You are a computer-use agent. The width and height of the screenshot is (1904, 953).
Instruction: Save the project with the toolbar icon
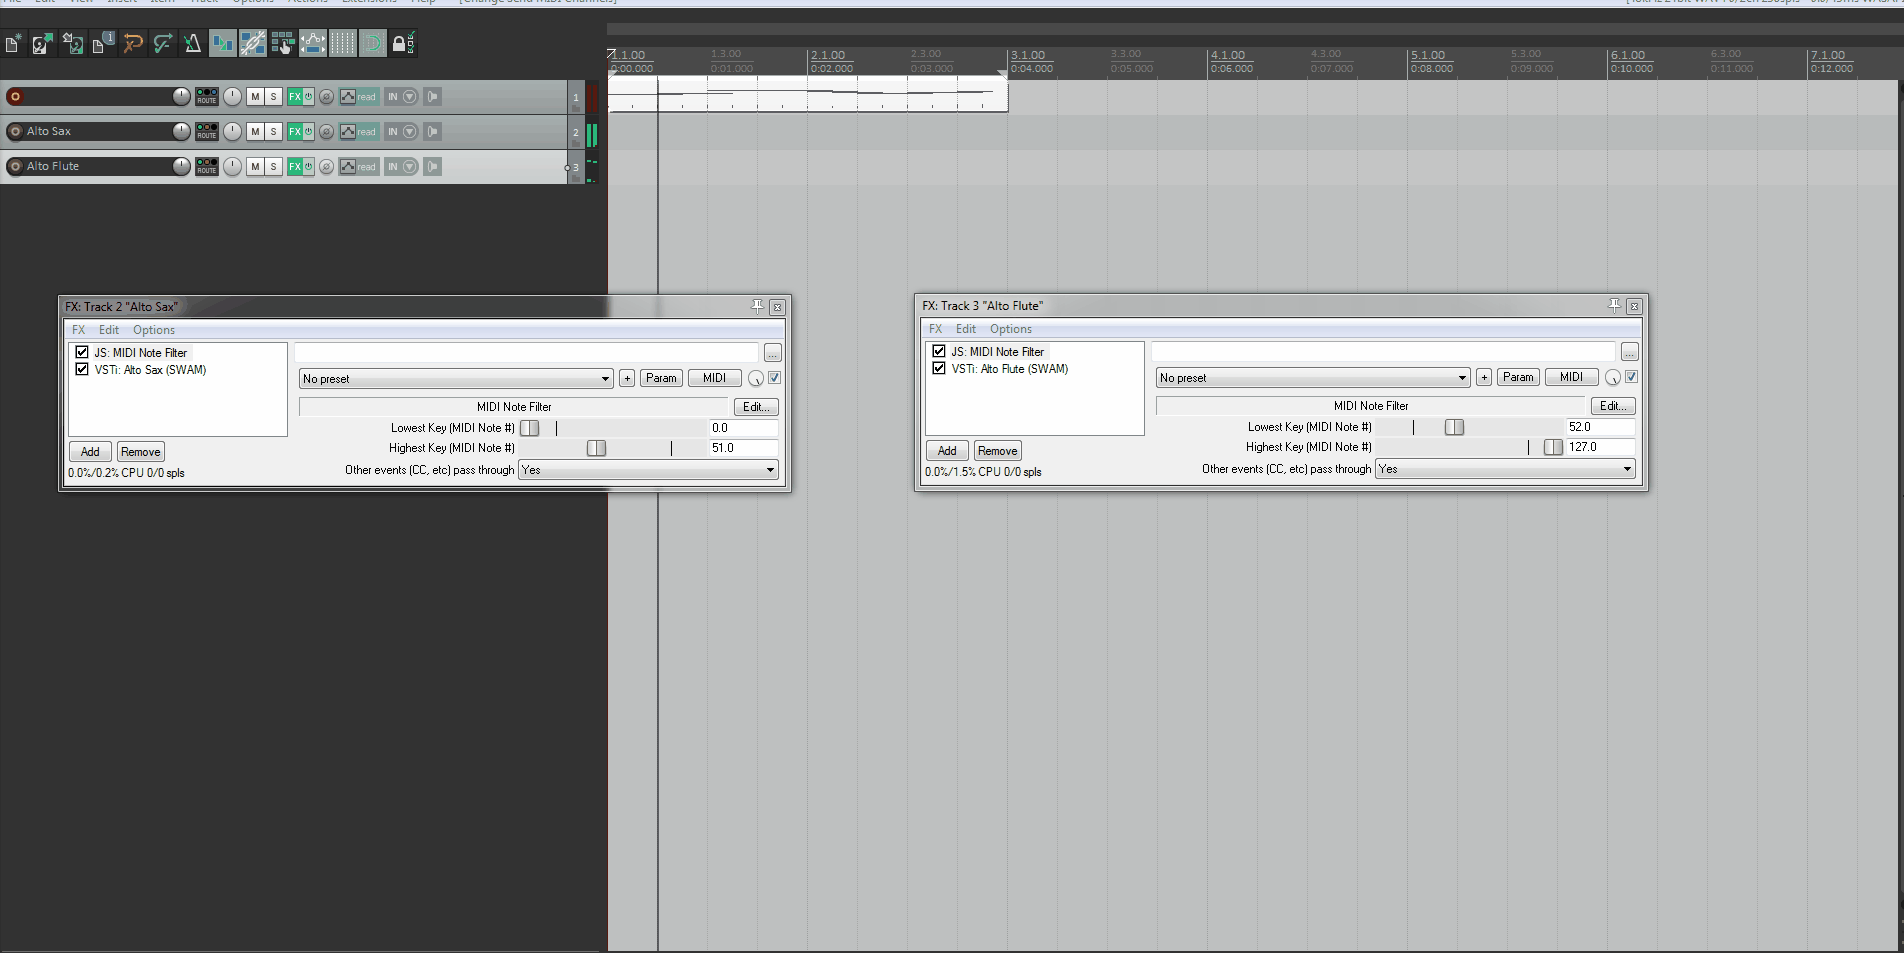72,43
